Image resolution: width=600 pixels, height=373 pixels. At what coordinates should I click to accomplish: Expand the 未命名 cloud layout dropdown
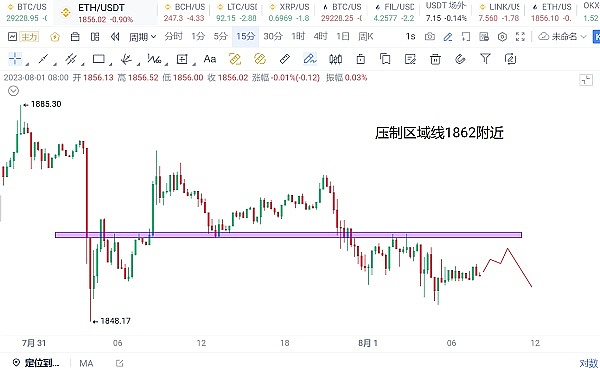pyautogui.click(x=562, y=37)
